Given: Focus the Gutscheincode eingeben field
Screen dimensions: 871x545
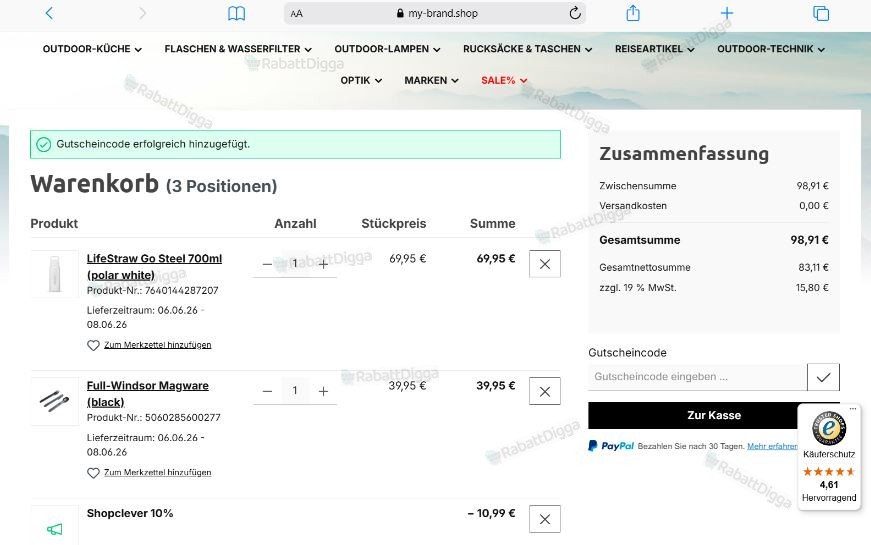Looking at the screenshot, I should point(697,377).
